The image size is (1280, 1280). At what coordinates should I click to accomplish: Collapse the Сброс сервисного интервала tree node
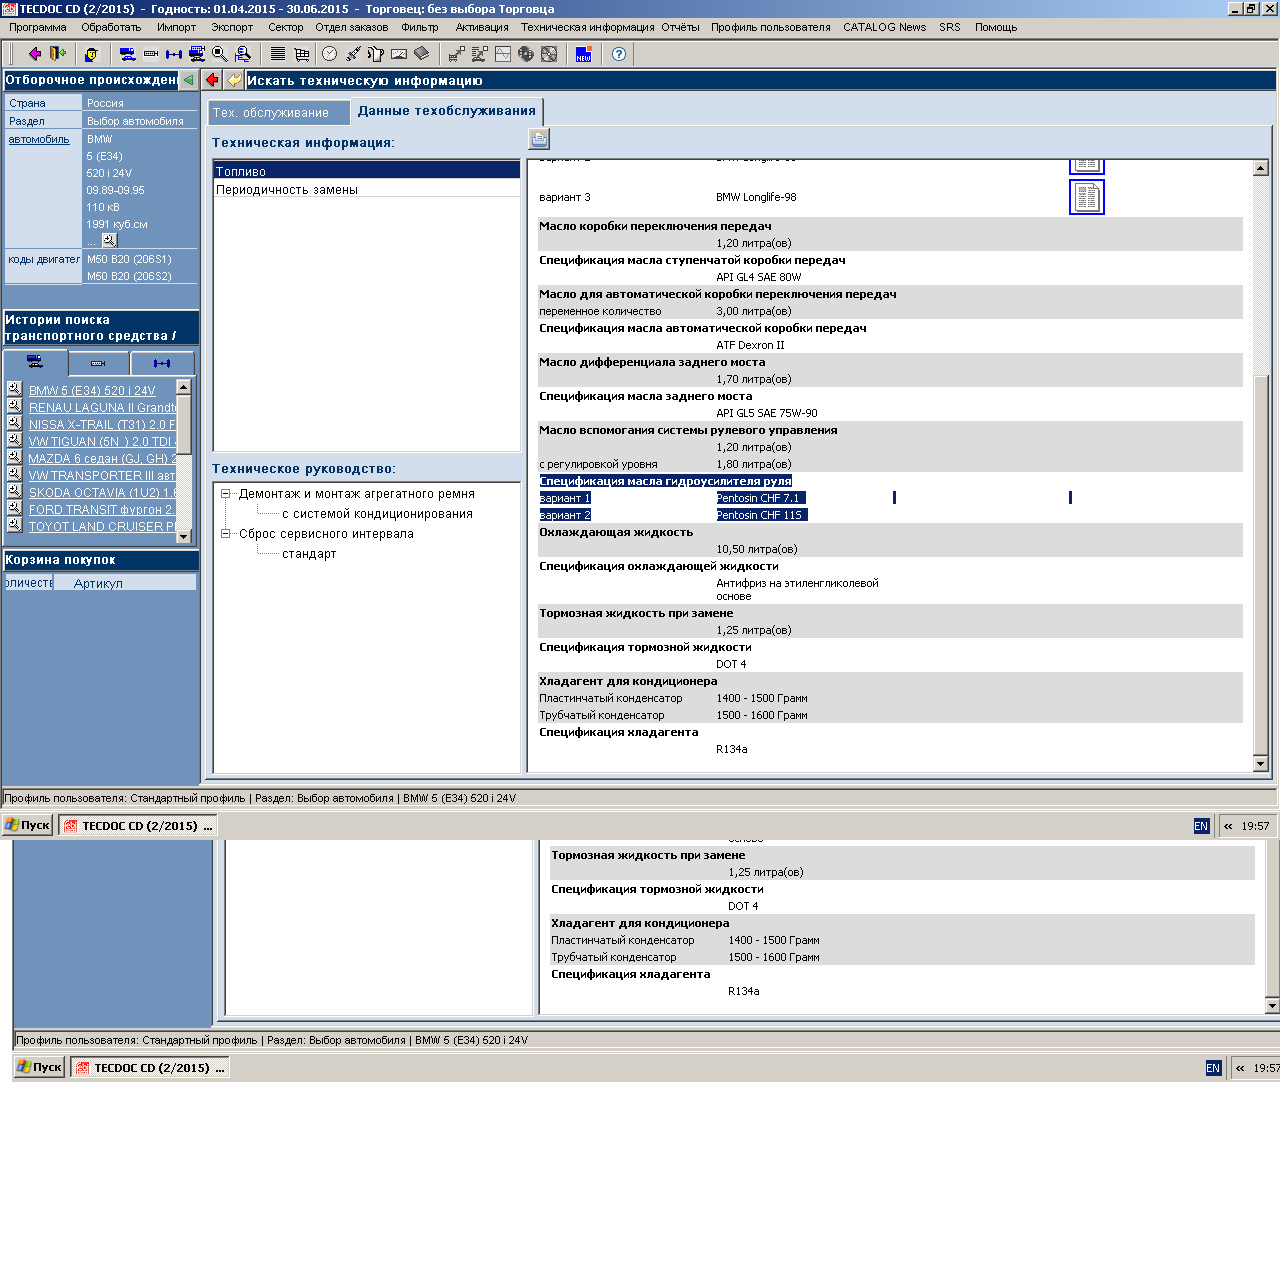coord(226,534)
